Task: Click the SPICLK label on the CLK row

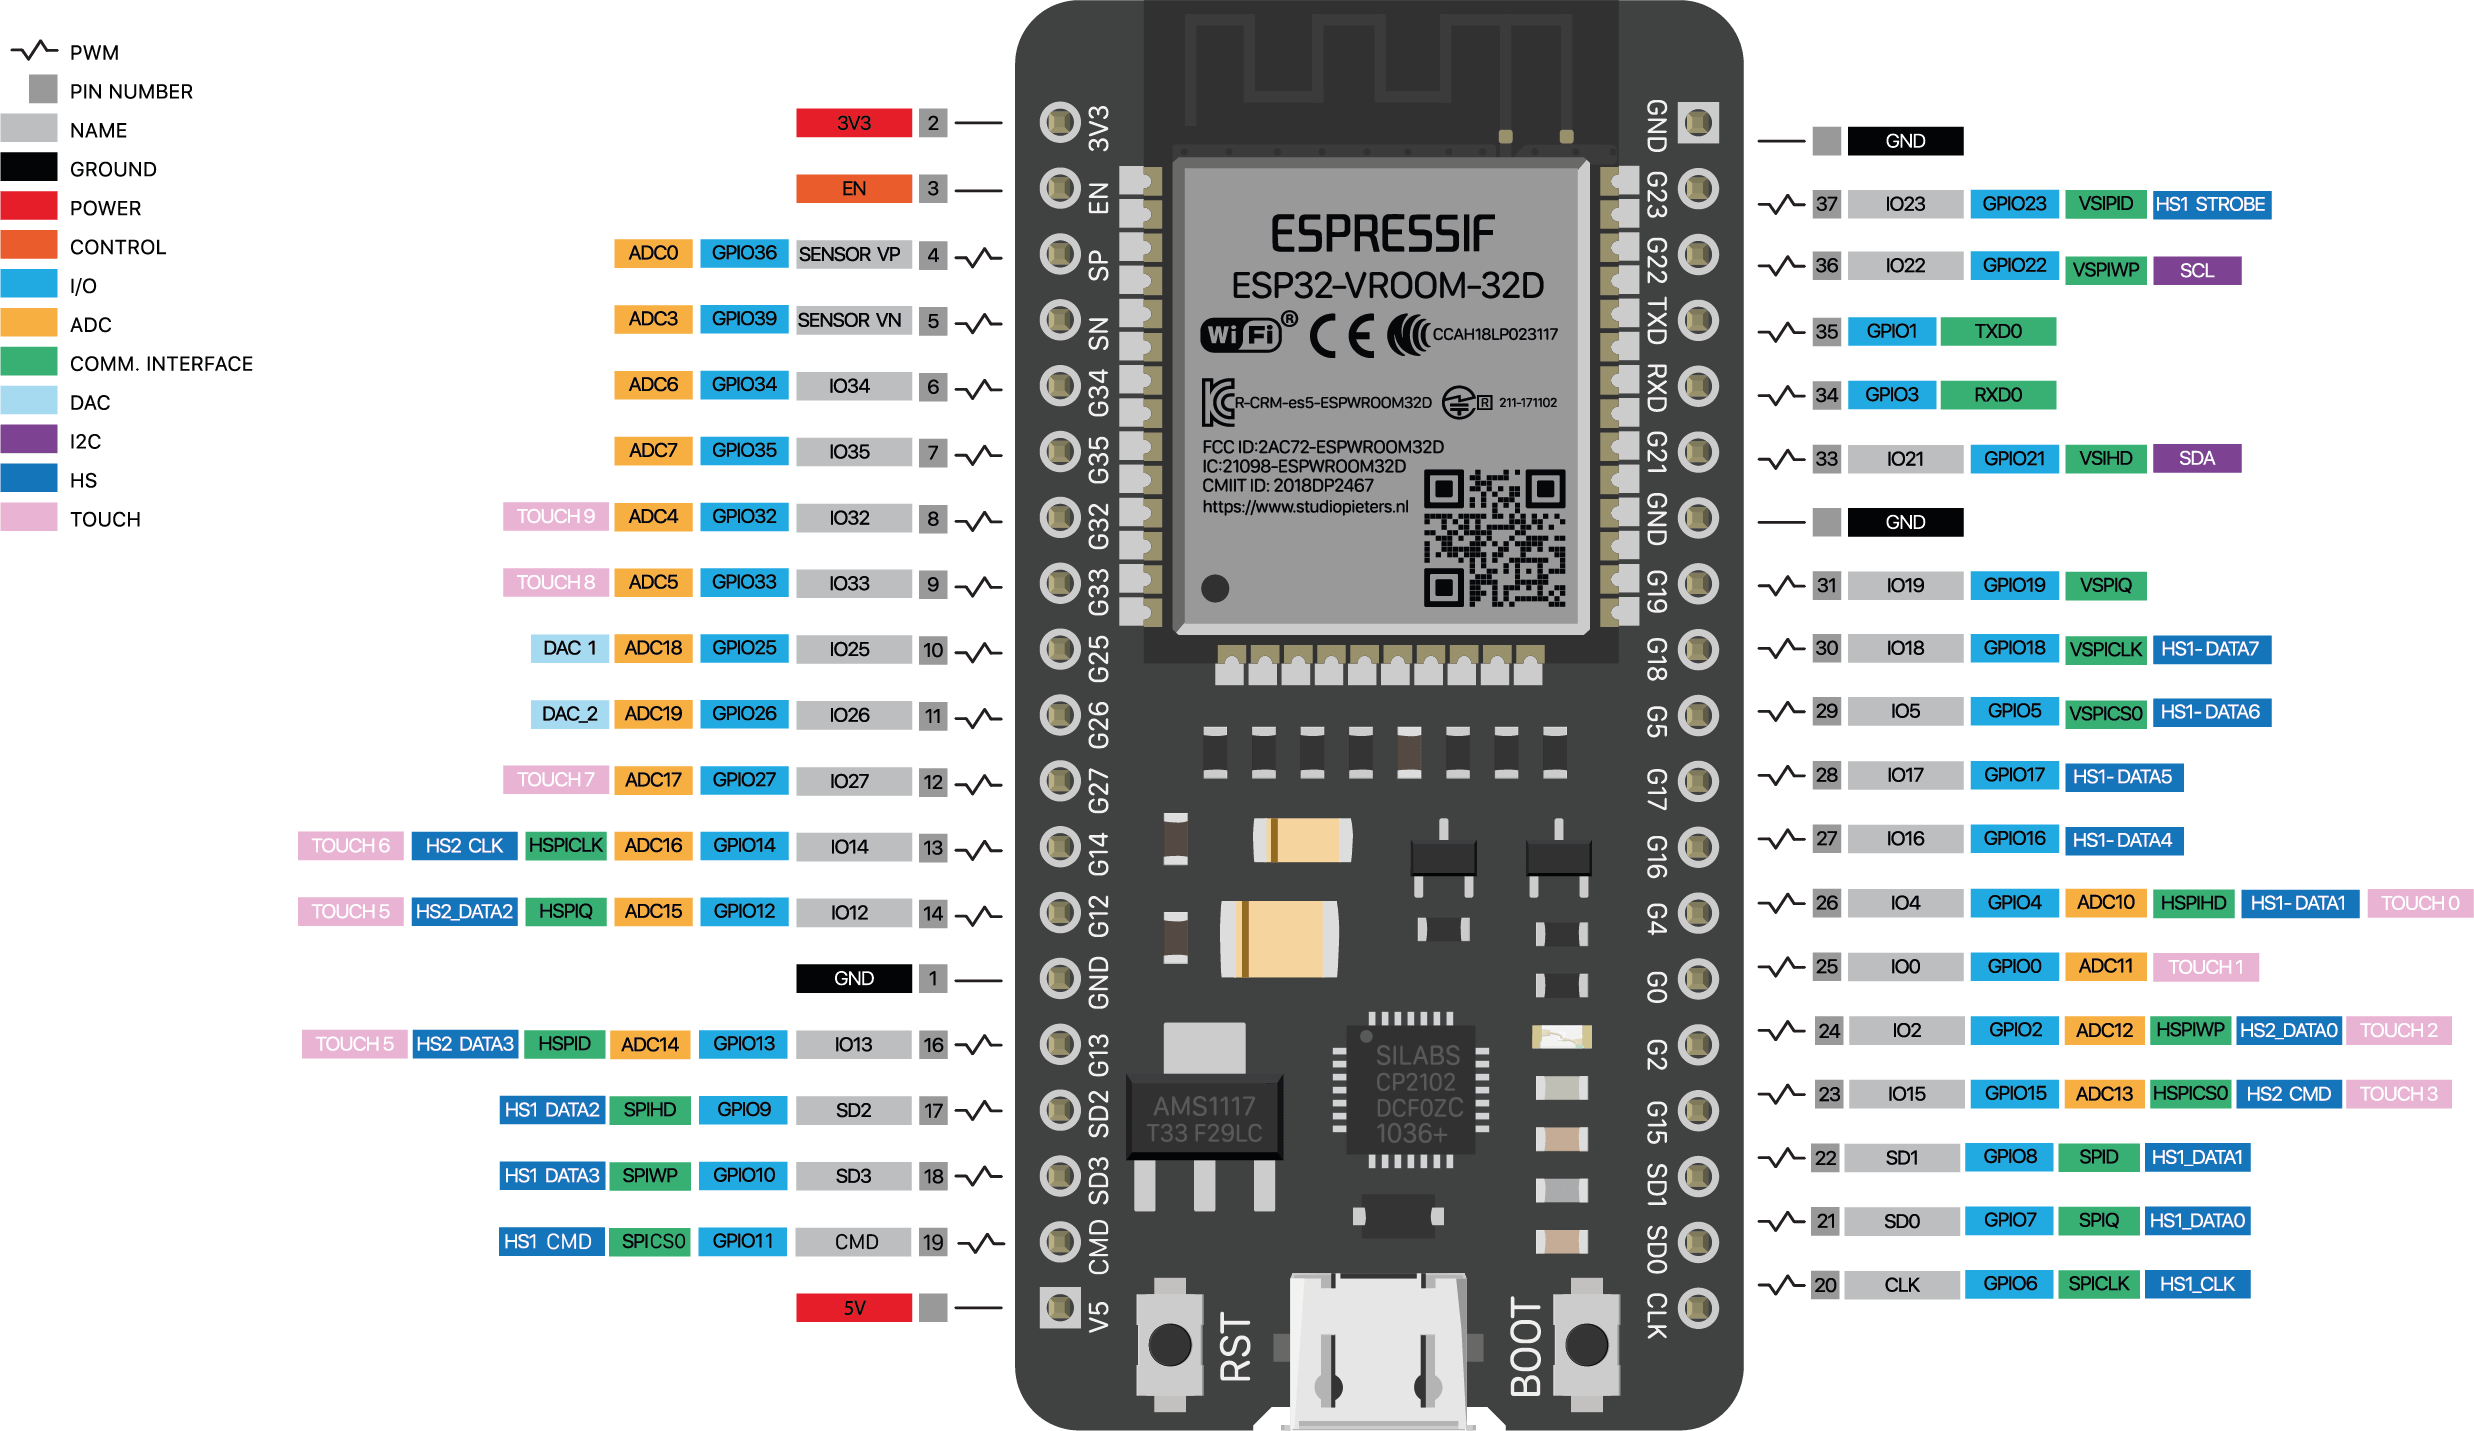Action: pos(2098,1284)
